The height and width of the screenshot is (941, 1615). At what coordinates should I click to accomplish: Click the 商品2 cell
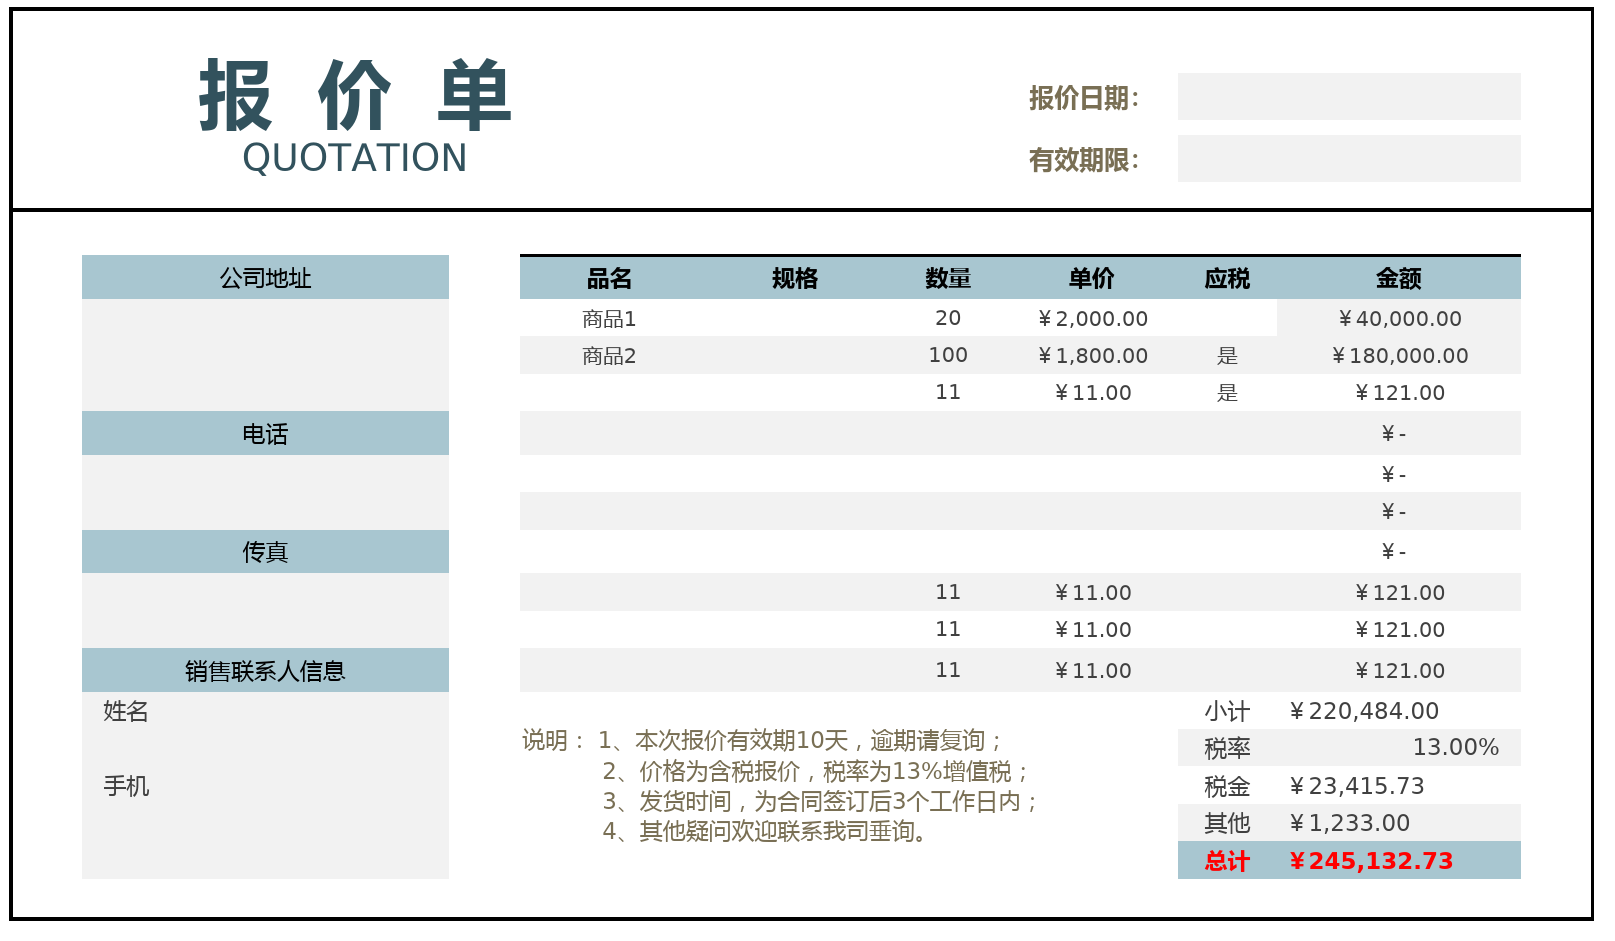coord(609,356)
